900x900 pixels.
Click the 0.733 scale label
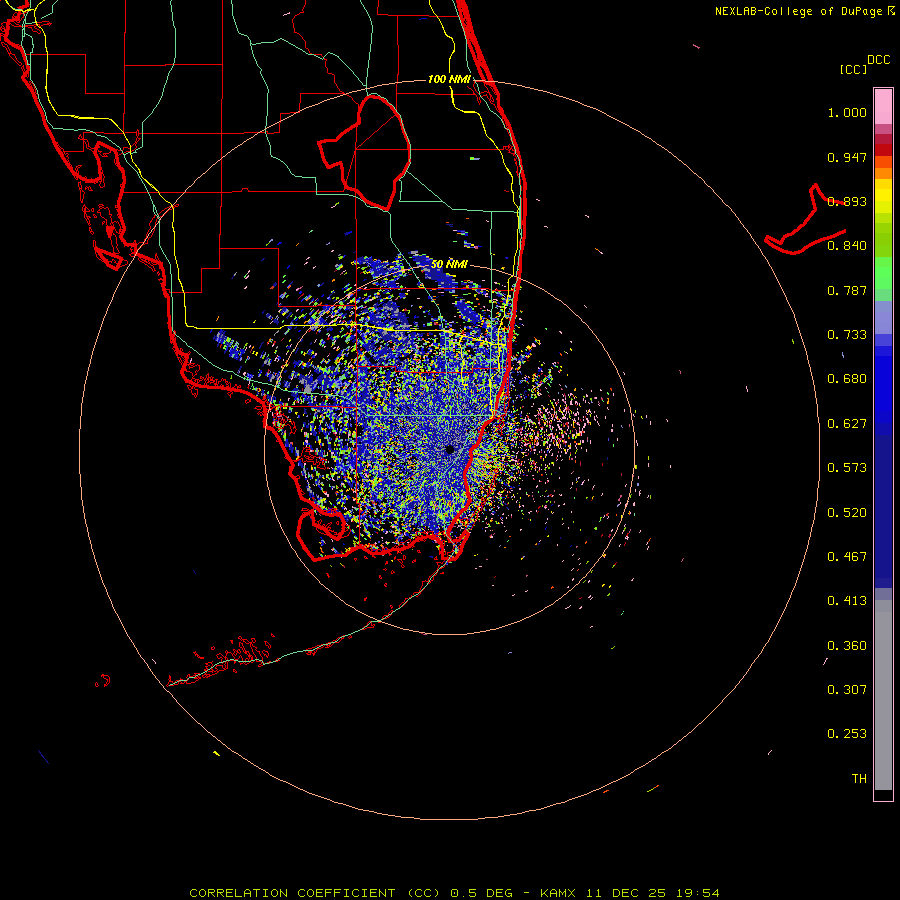(847, 335)
